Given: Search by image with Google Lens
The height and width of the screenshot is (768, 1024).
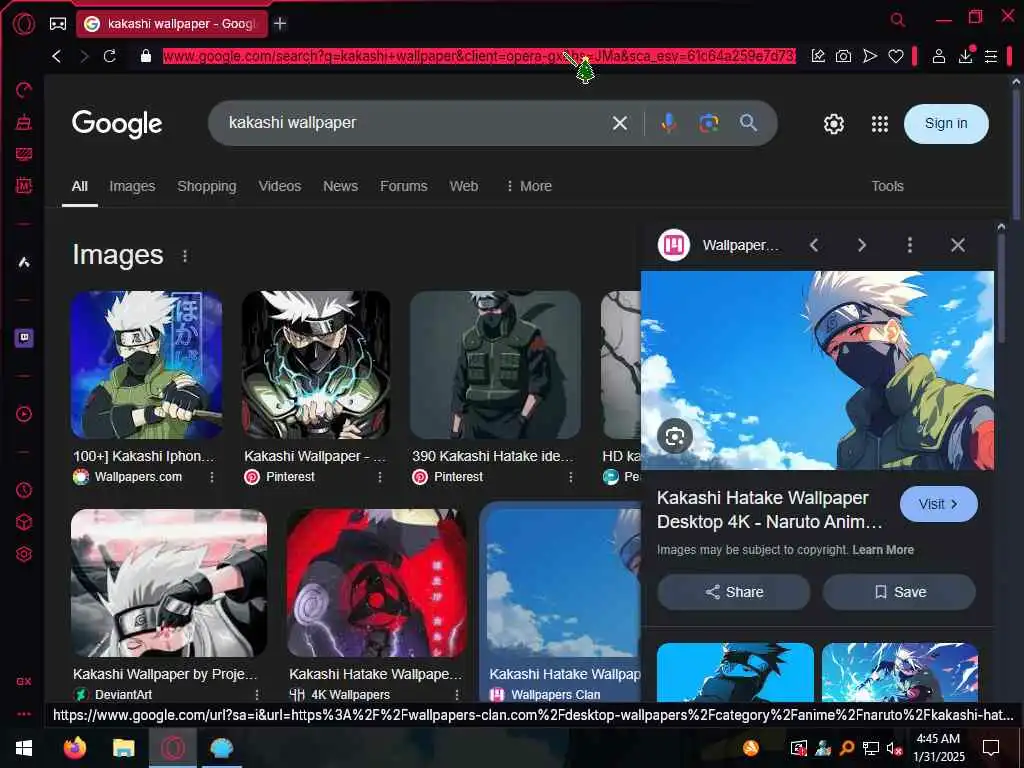Looking at the screenshot, I should [x=709, y=123].
